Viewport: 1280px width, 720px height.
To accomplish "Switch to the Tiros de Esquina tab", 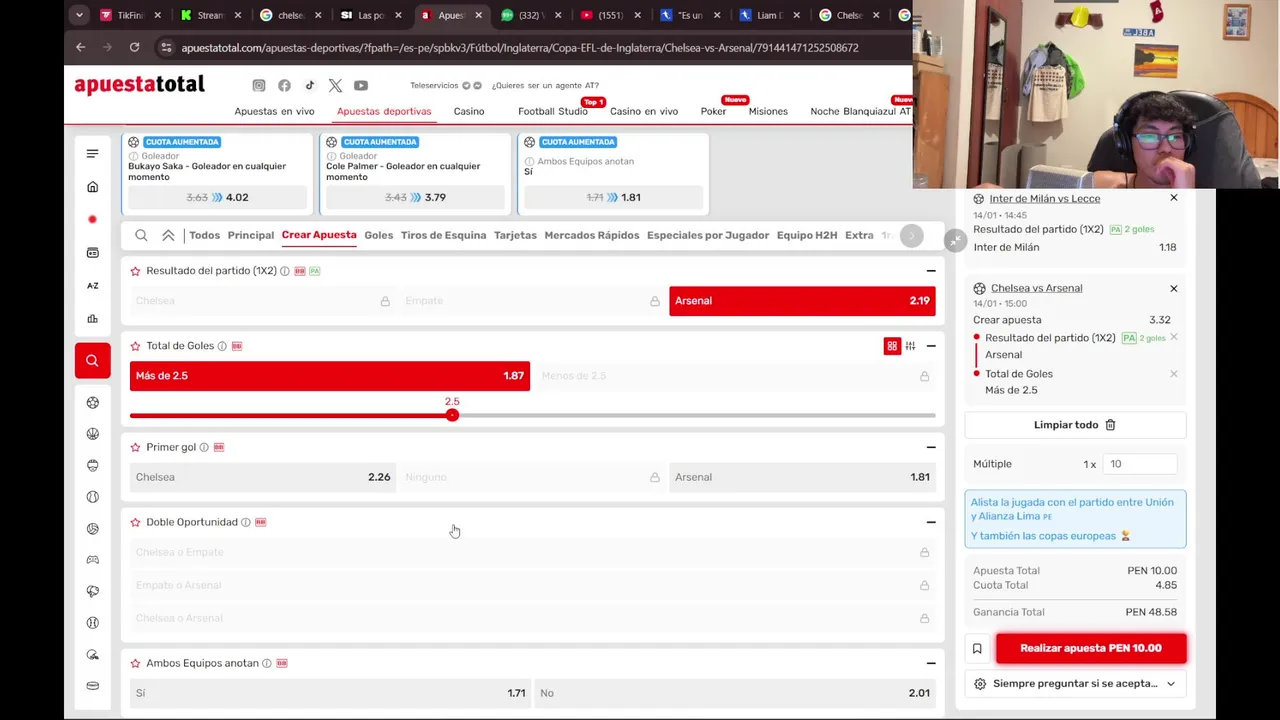I will 443,235.
